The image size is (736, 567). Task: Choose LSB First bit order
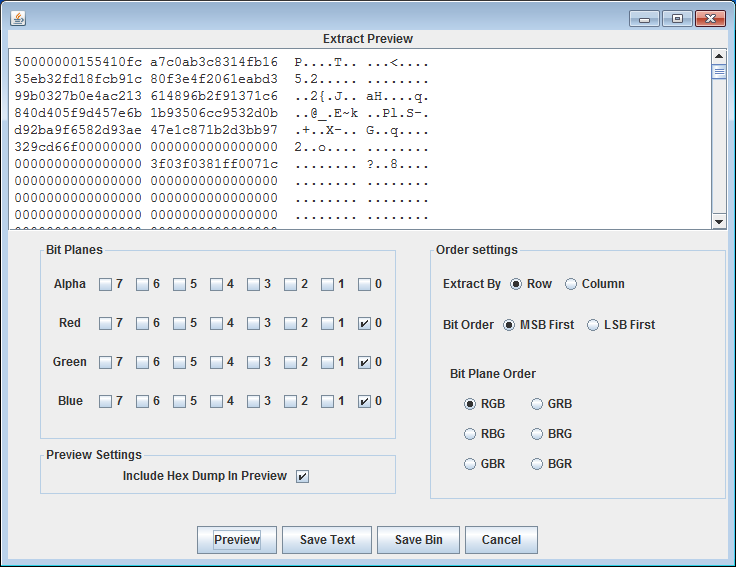(593, 325)
